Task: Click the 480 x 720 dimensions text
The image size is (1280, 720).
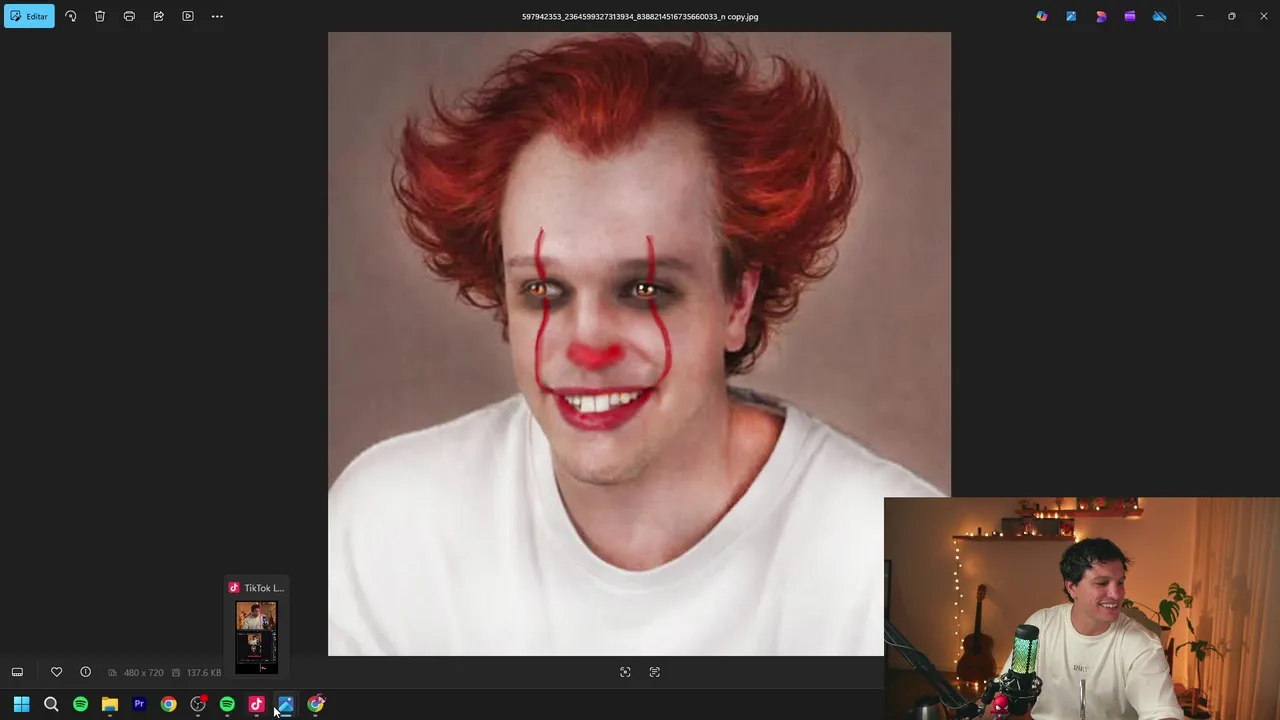Action: (x=143, y=673)
